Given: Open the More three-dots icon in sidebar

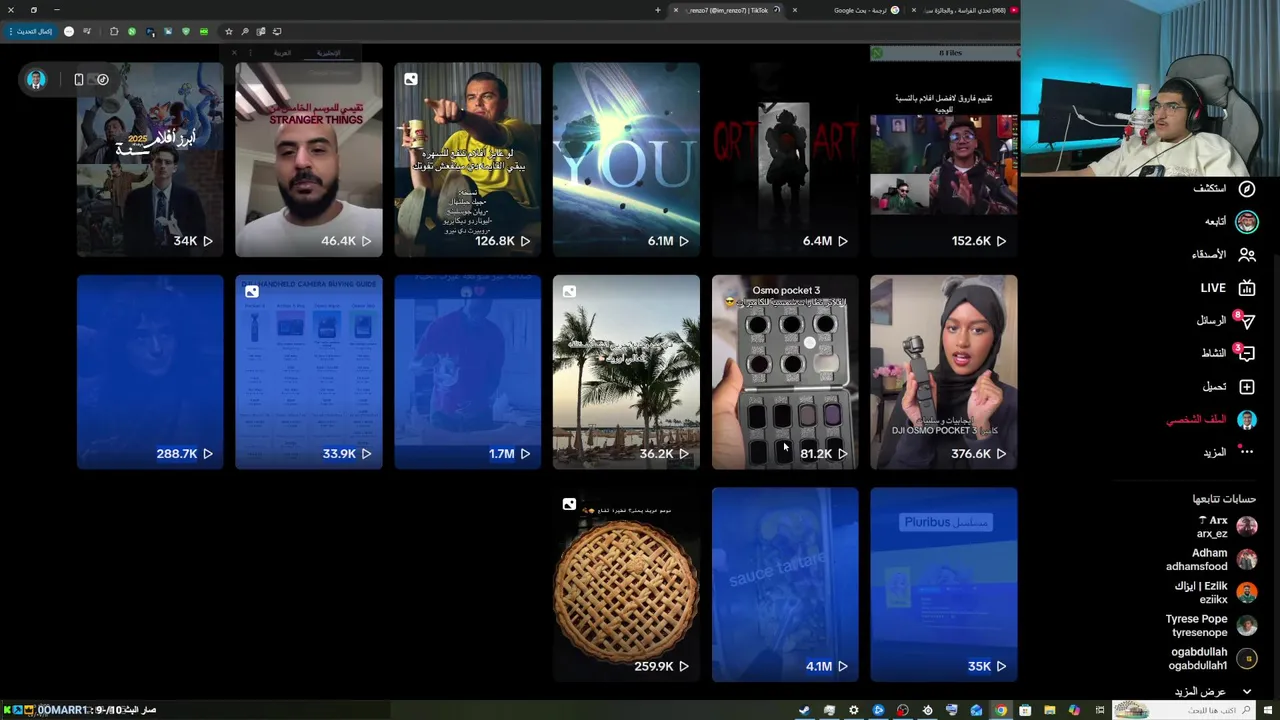Looking at the screenshot, I should [1246, 451].
